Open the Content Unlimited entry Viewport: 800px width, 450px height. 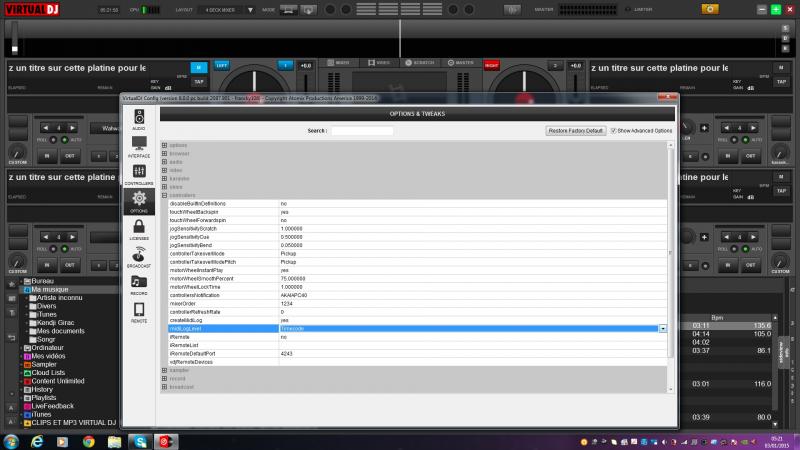(x=58, y=381)
